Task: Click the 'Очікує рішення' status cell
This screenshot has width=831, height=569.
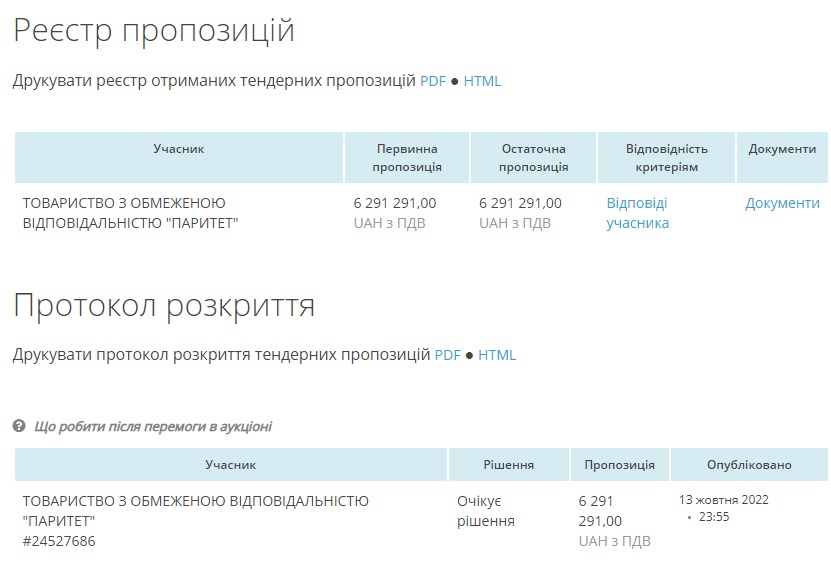Action: click(486, 511)
